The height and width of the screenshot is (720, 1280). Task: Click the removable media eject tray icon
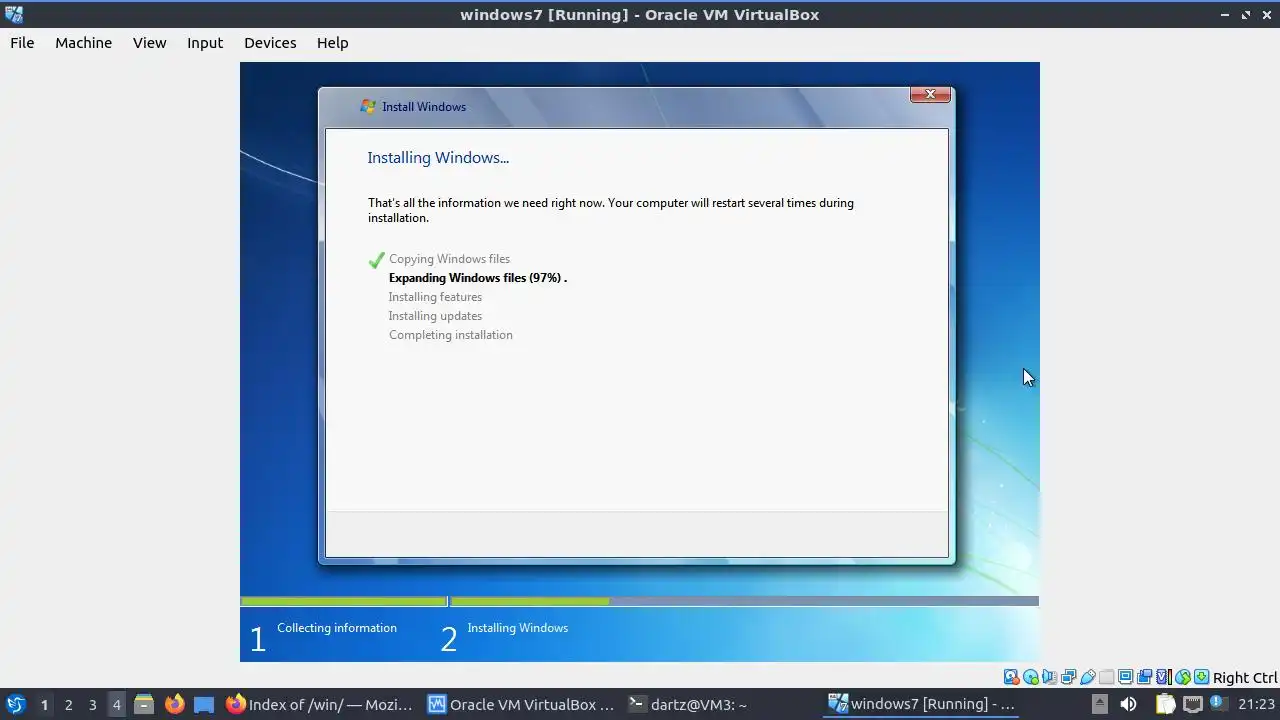pyautogui.click(x=1099, y=704)
